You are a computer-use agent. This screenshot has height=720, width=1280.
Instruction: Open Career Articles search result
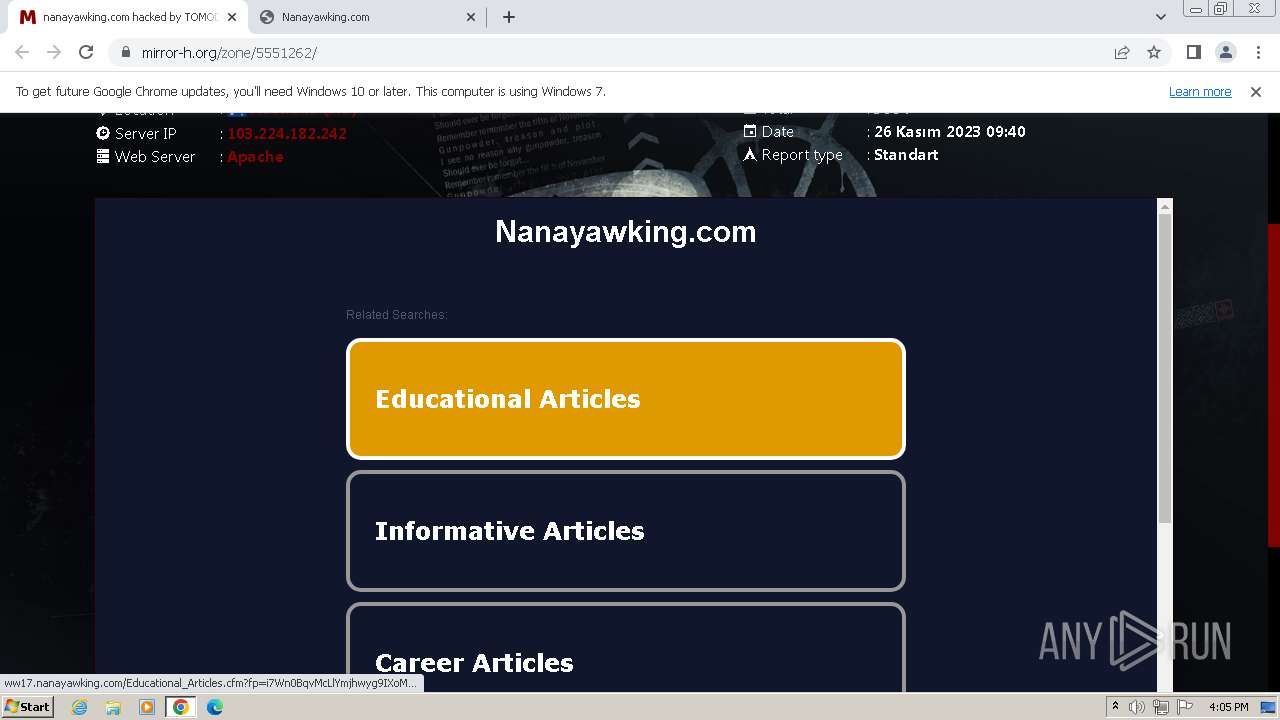click(626, 648)
